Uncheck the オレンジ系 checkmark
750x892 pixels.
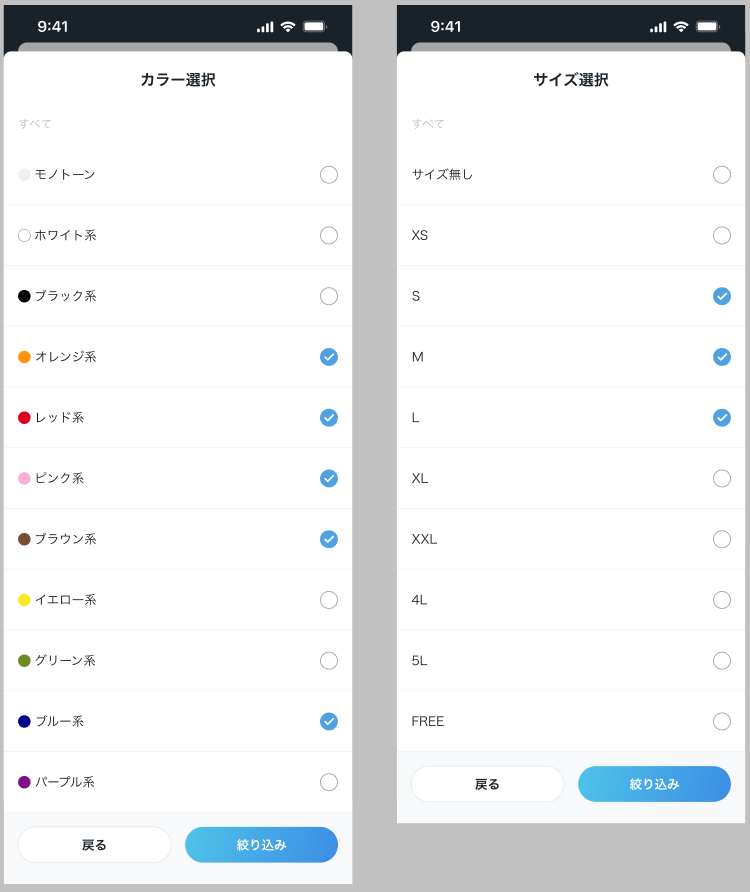pyautogui.click(x=329, y=357)
